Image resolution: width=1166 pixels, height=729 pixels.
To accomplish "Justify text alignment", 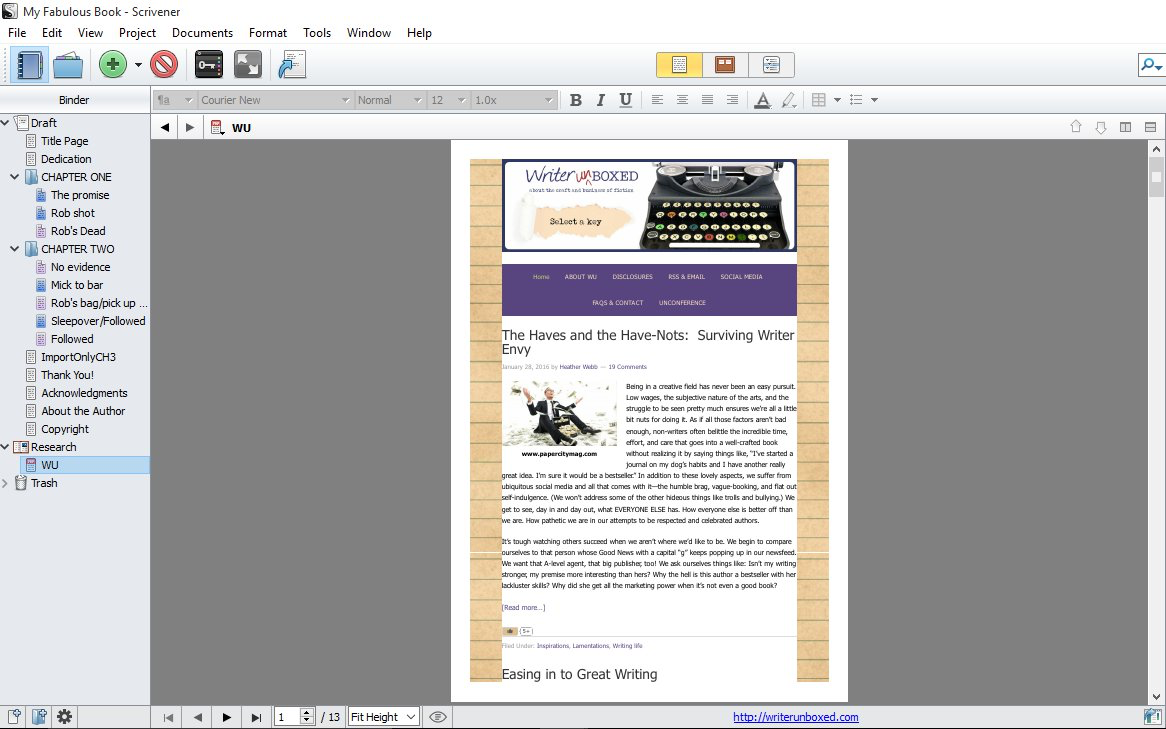I will coord(707,100).
